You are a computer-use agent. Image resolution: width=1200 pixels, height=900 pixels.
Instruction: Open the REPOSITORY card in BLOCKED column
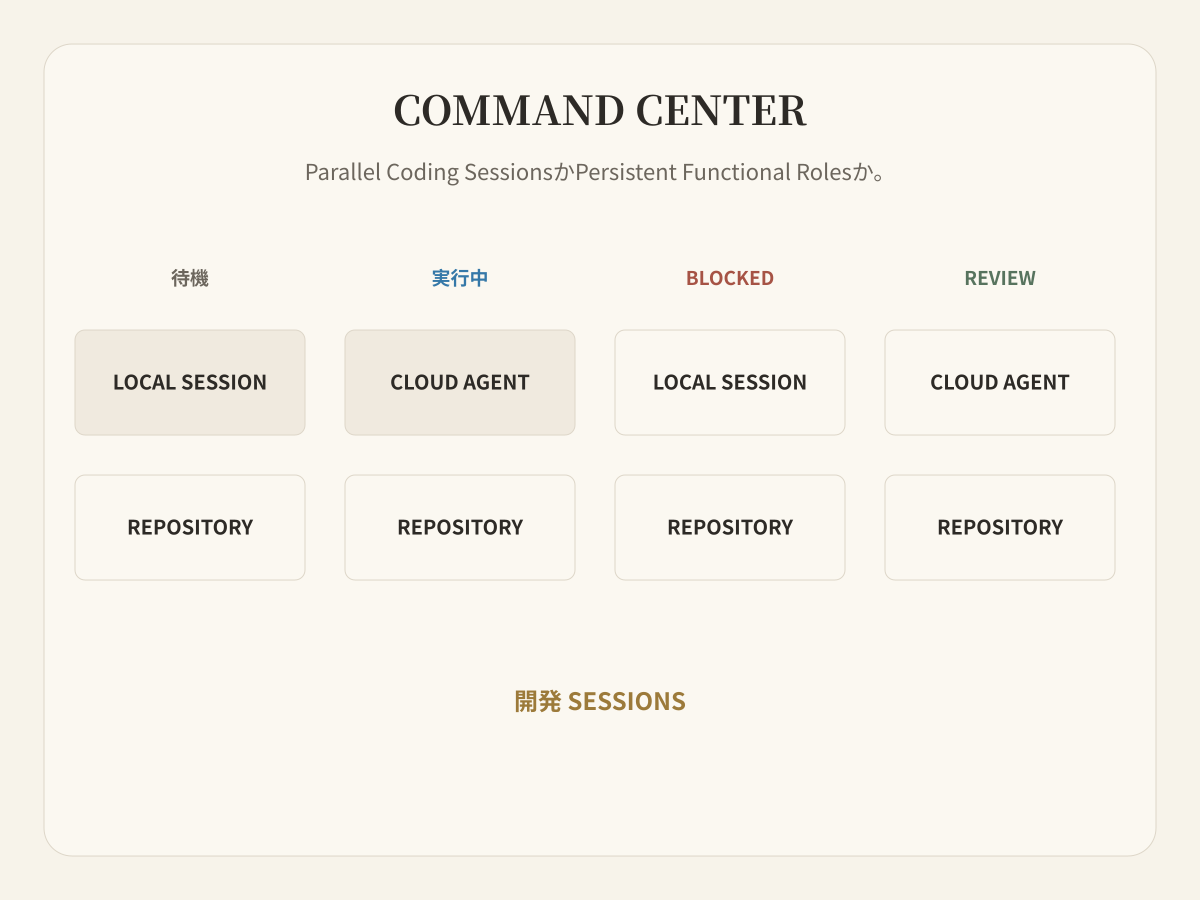point(730,527)
